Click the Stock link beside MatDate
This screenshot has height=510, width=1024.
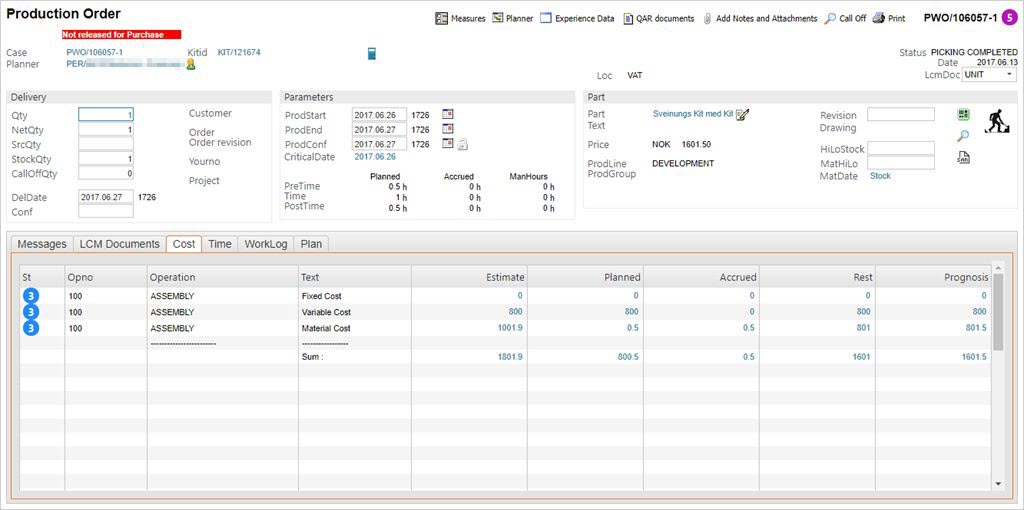(880, 176)
